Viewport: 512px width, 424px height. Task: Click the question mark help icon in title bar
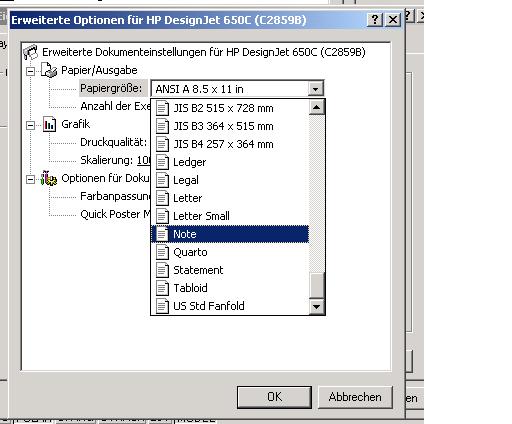tap(375, 20)
